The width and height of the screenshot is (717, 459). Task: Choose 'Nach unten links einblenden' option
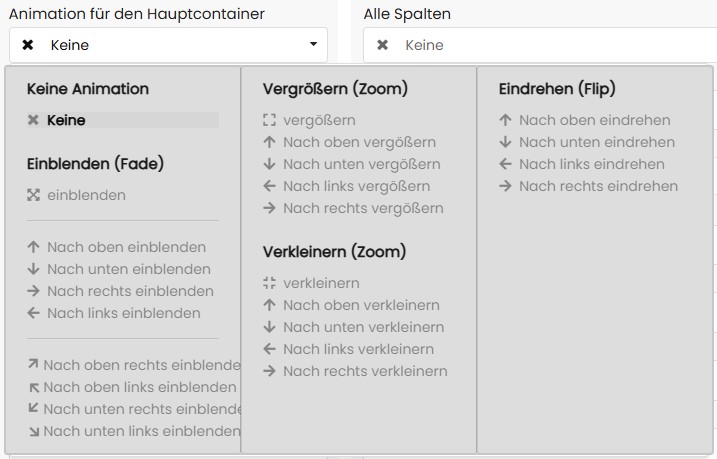141,431
